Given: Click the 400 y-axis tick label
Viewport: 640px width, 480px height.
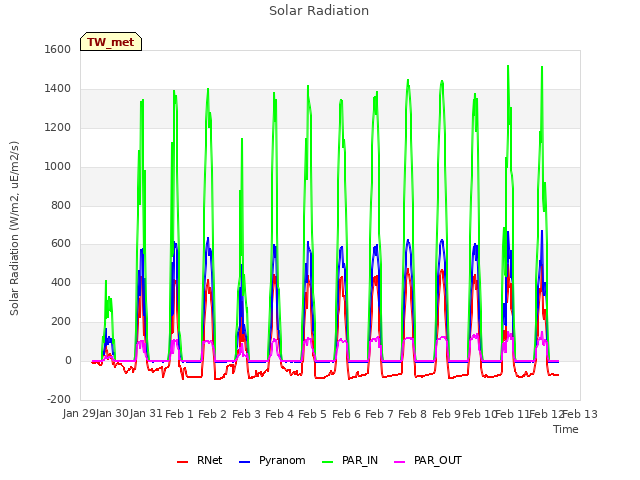Looking at the screenshot, I should coord(61,283).
